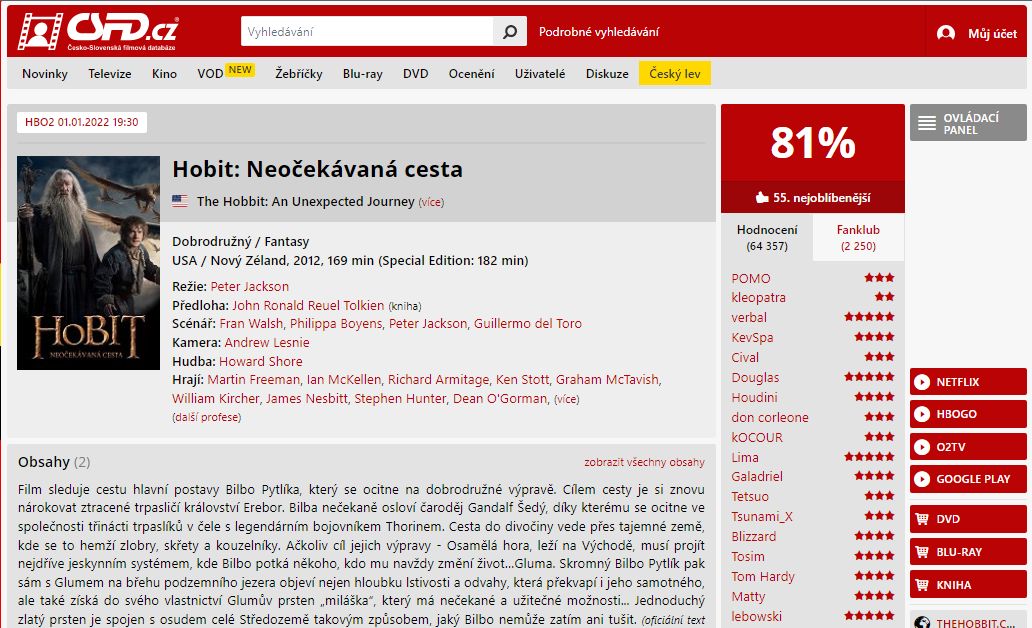Image resolution: width=1032 pixels, height=628 pixels.
Task: Expand více after the cast list
Action: click(566, 399)
